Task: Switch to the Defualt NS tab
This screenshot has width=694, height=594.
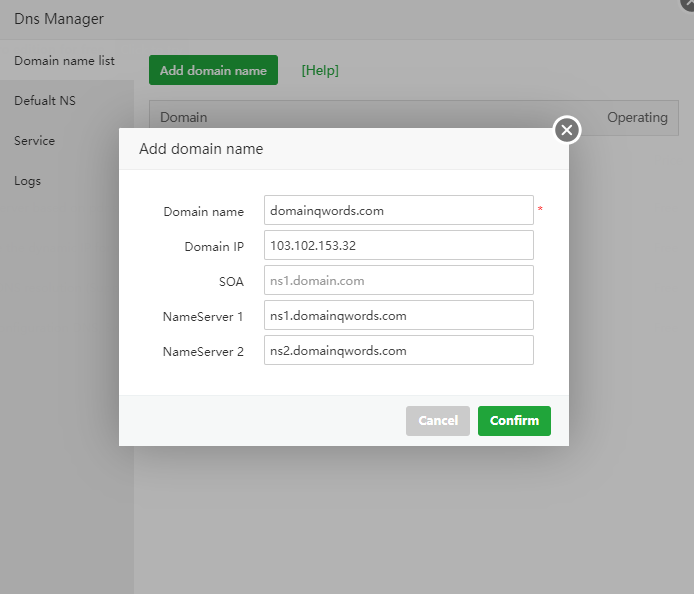Action: (45, 101)
